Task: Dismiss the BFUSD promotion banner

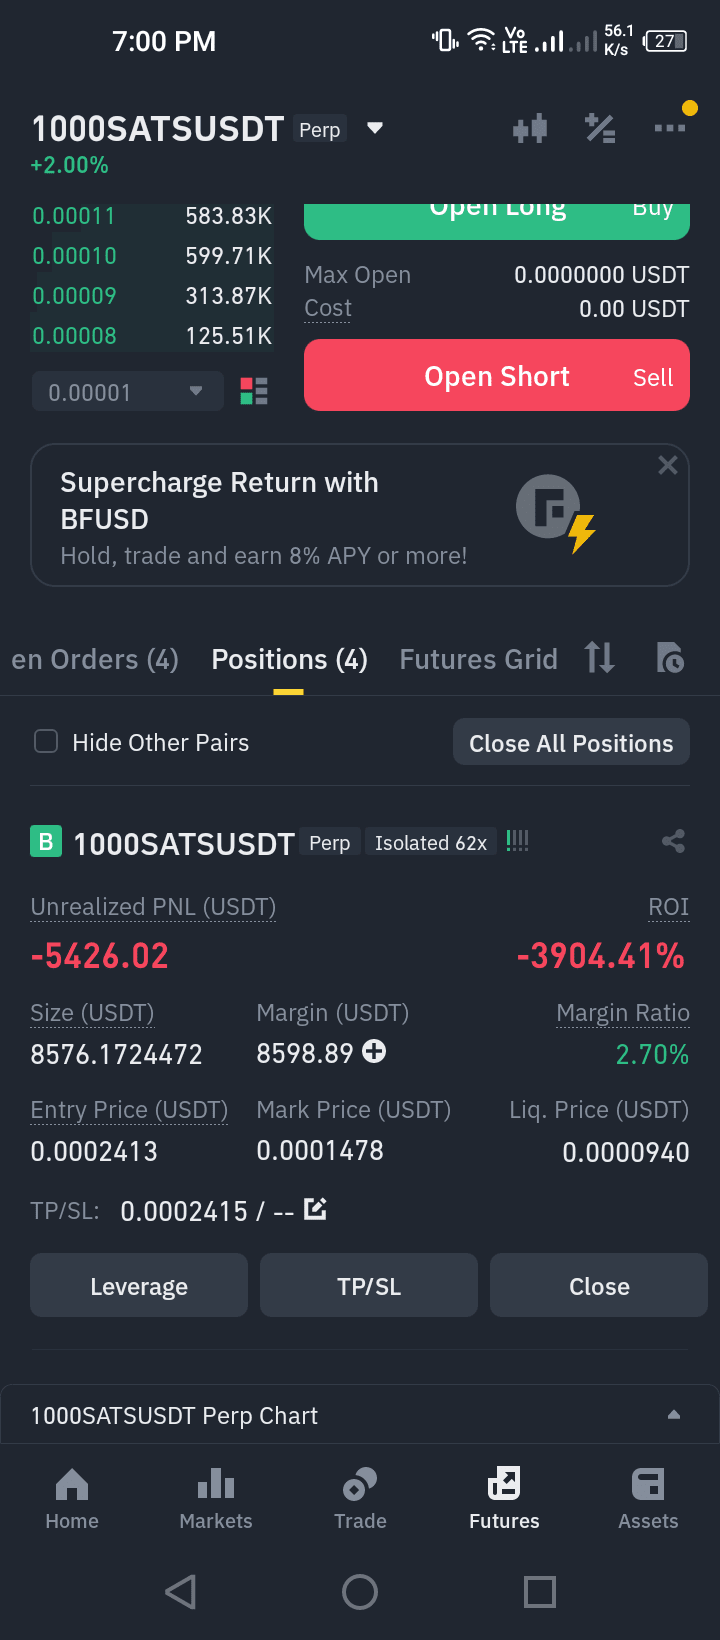Action: coord(668,465)
